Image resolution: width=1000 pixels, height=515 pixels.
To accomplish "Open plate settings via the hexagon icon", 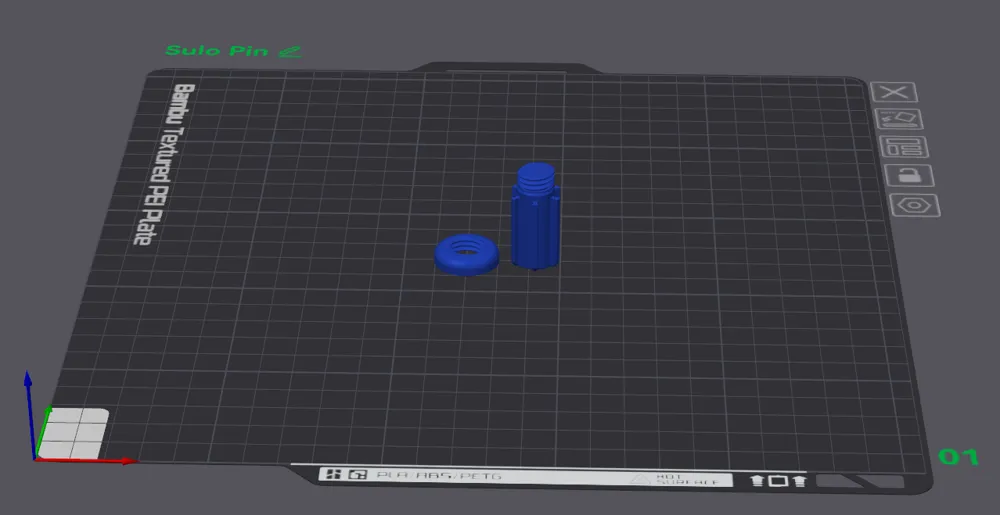I will pos(915,205).
